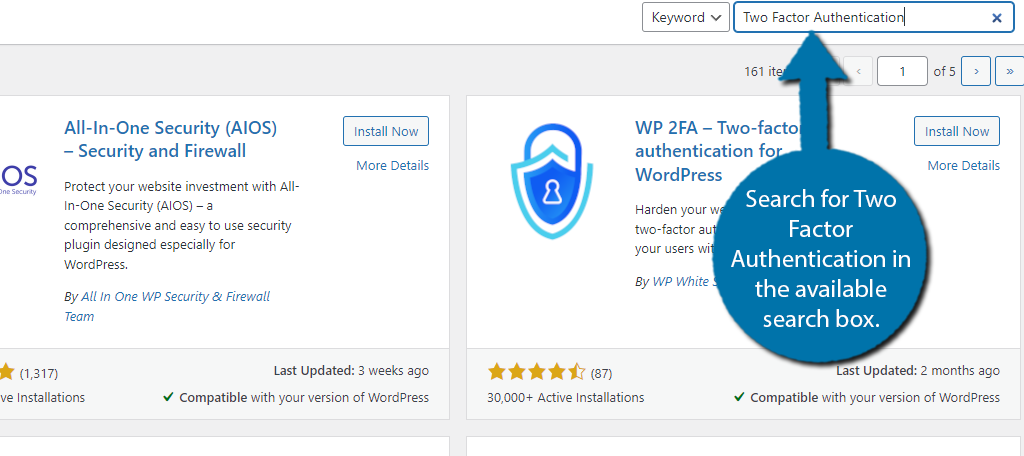Click the AIOS description paragraph
Image resolution: width=1024 pixels, height=456 pixels.
coord(182,225)
